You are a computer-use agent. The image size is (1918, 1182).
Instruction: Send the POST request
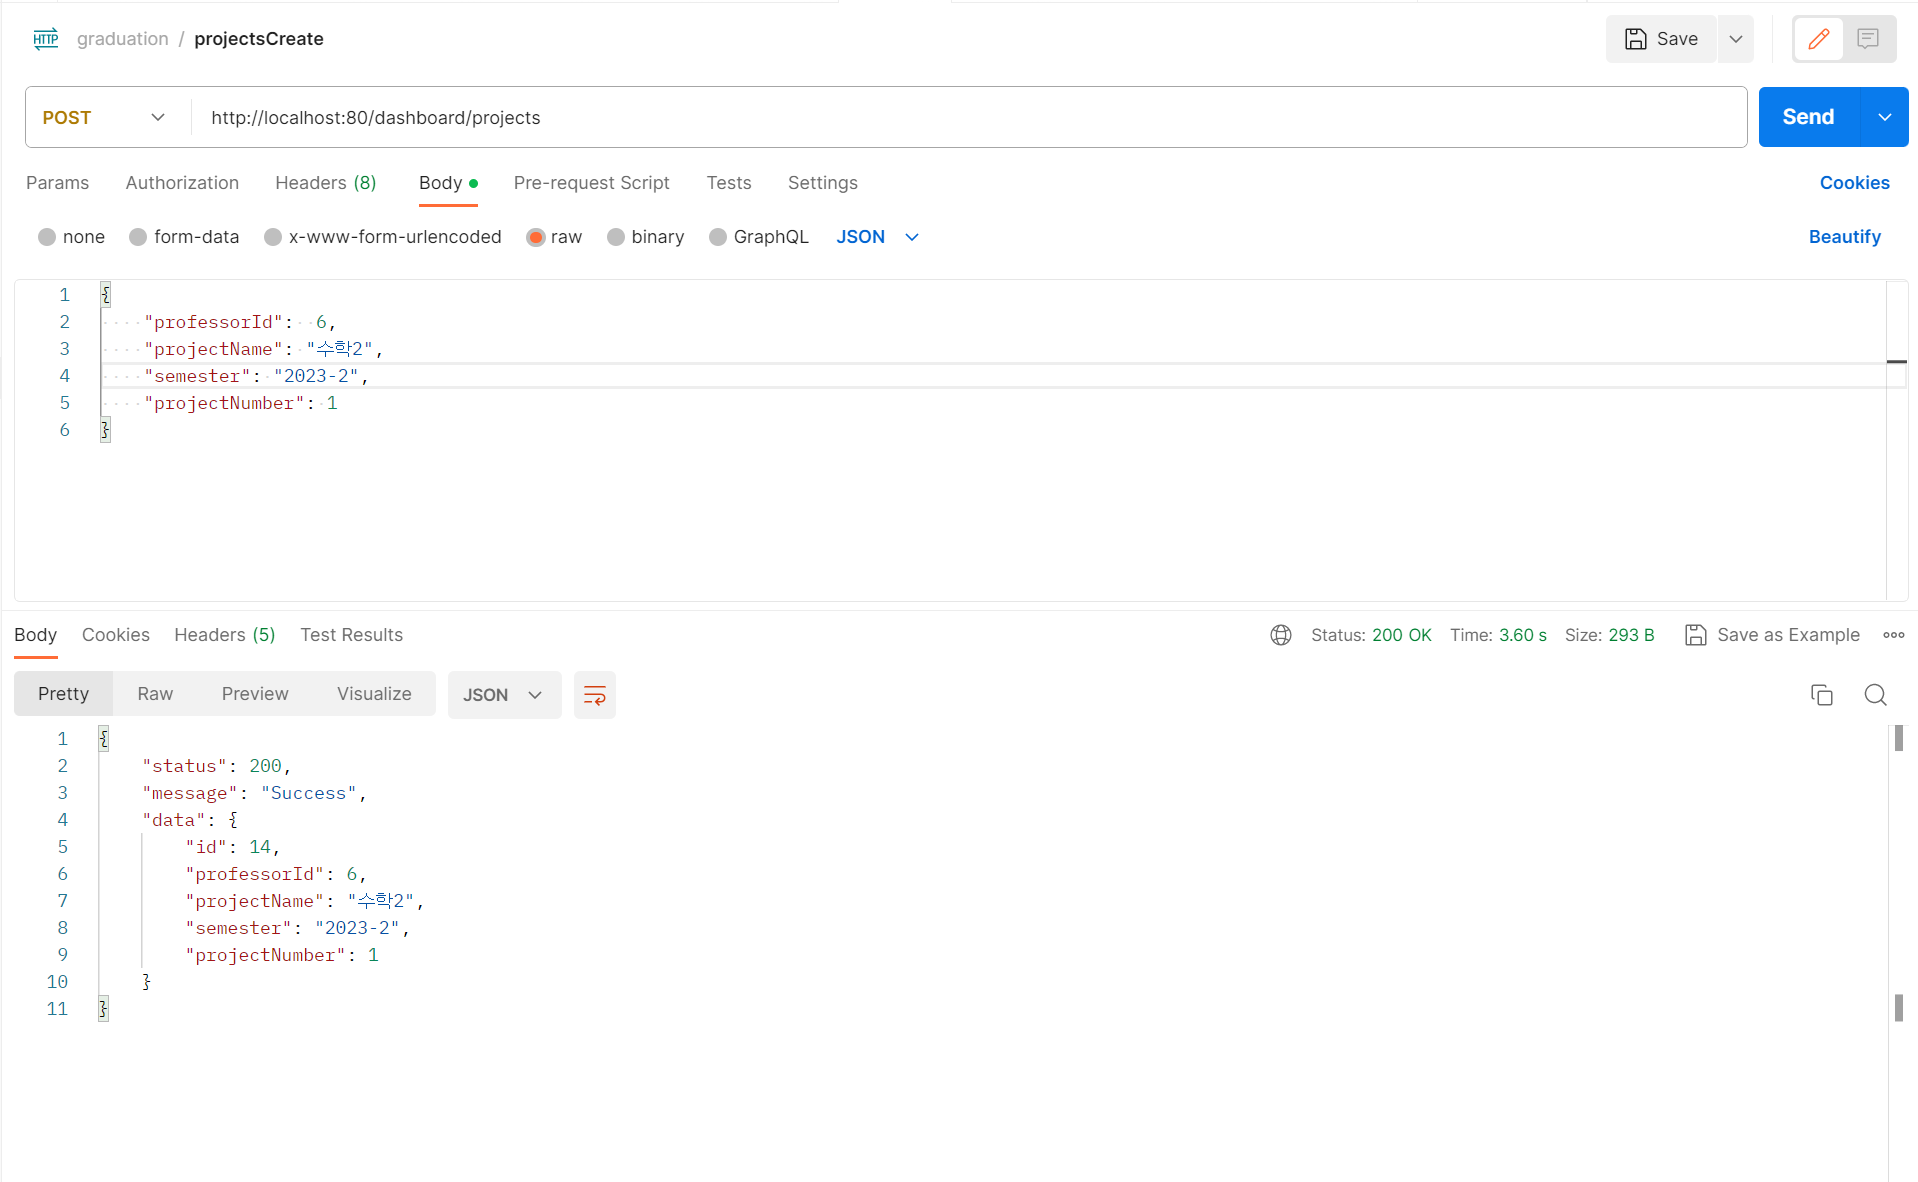[1809, 117]
